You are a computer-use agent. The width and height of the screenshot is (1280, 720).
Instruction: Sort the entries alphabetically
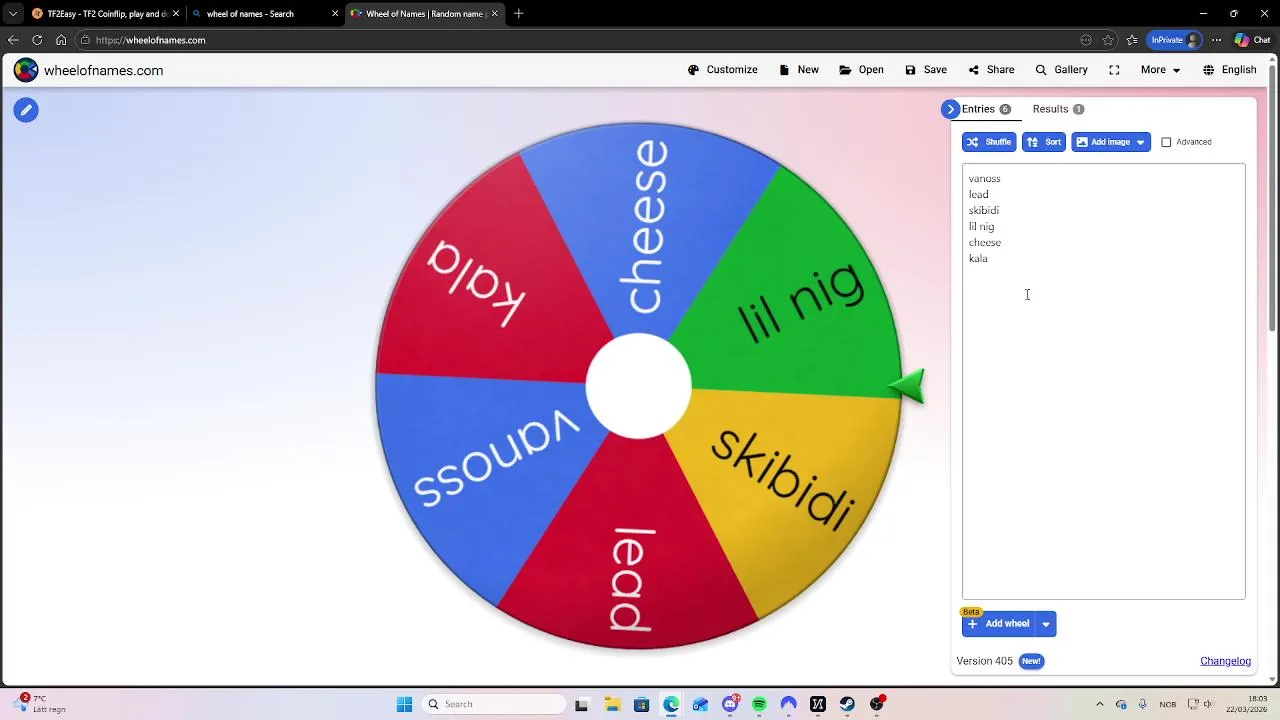coord(1044,142)
